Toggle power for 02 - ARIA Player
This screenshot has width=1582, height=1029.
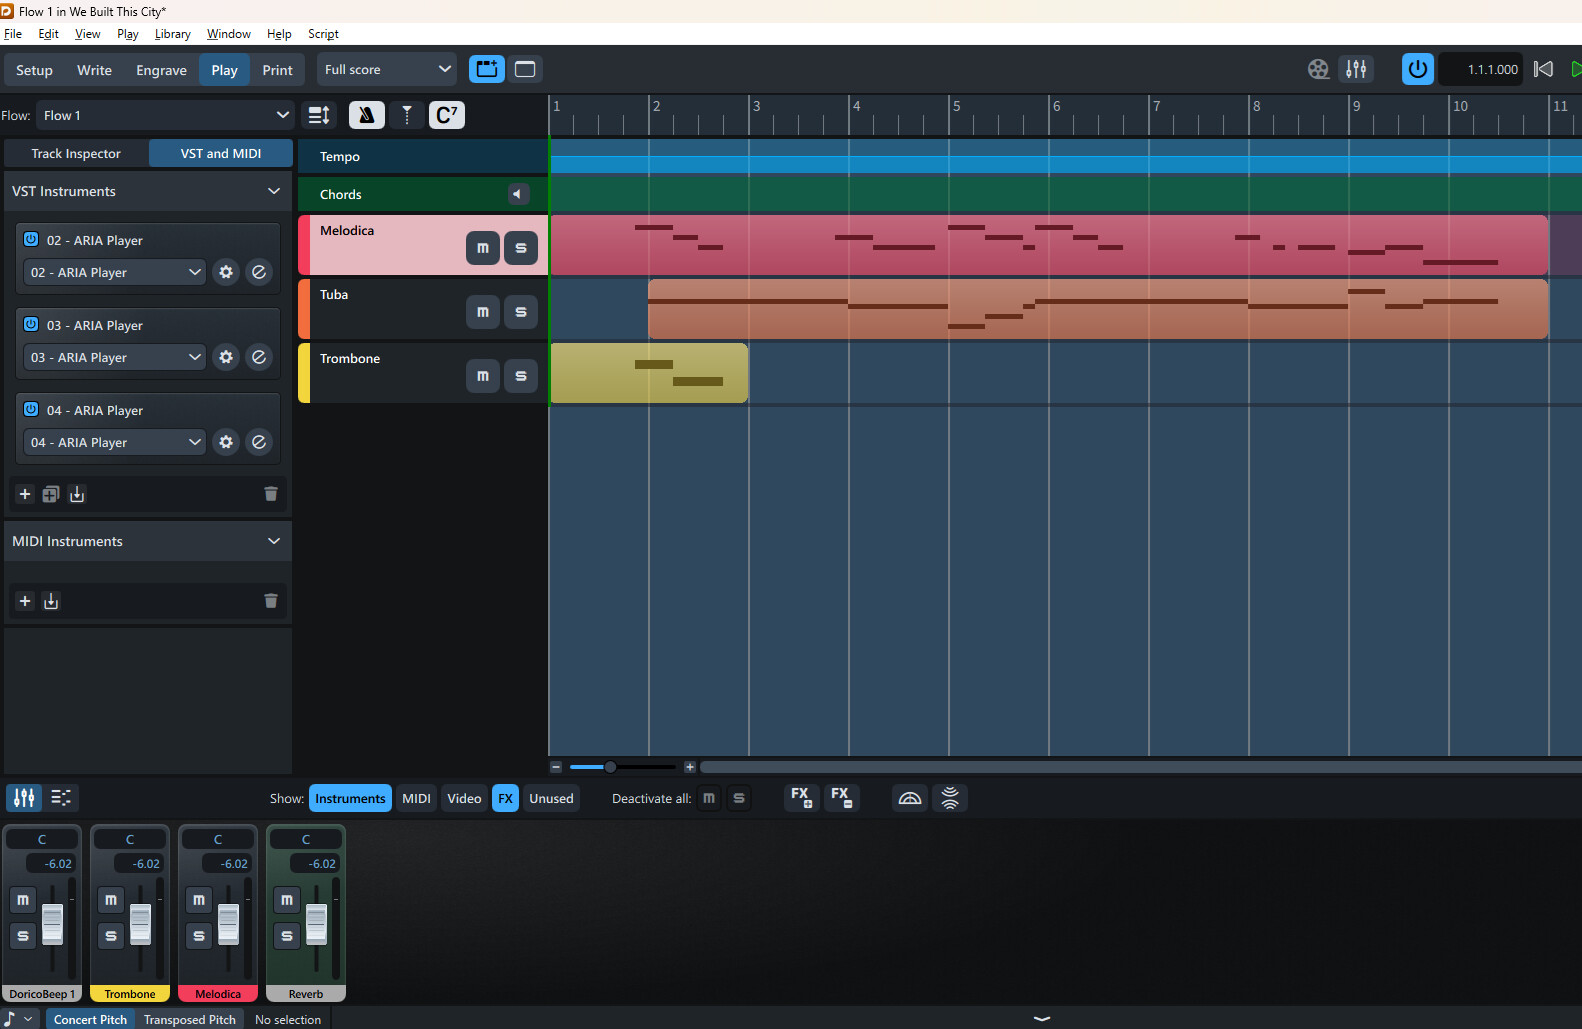pyautogui.click(x=31, y=240)
